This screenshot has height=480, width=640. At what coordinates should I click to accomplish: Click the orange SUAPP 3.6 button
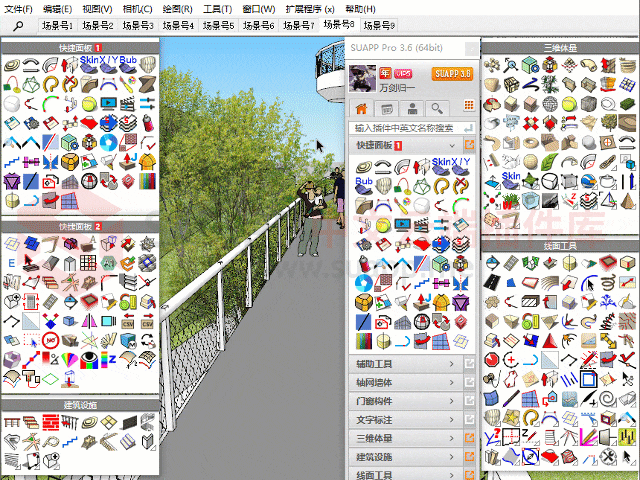click(451, 74)
